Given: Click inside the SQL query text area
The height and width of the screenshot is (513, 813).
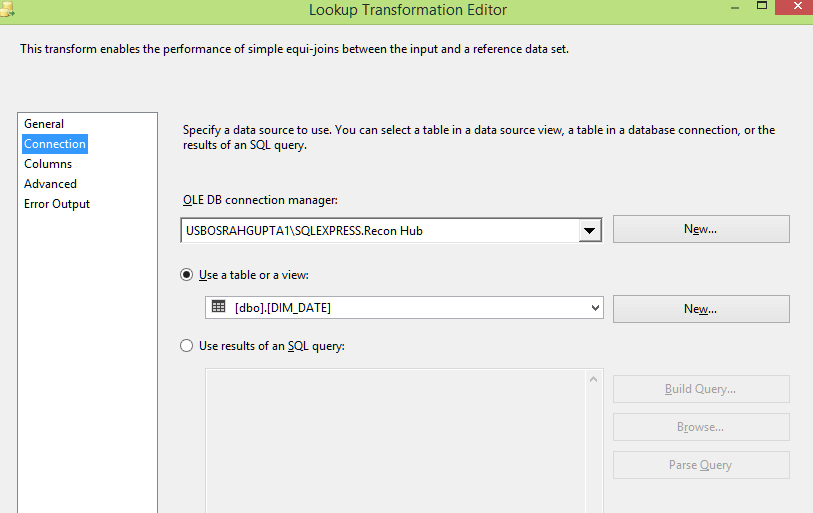Looking at the screenshot, I should (396, 441).
